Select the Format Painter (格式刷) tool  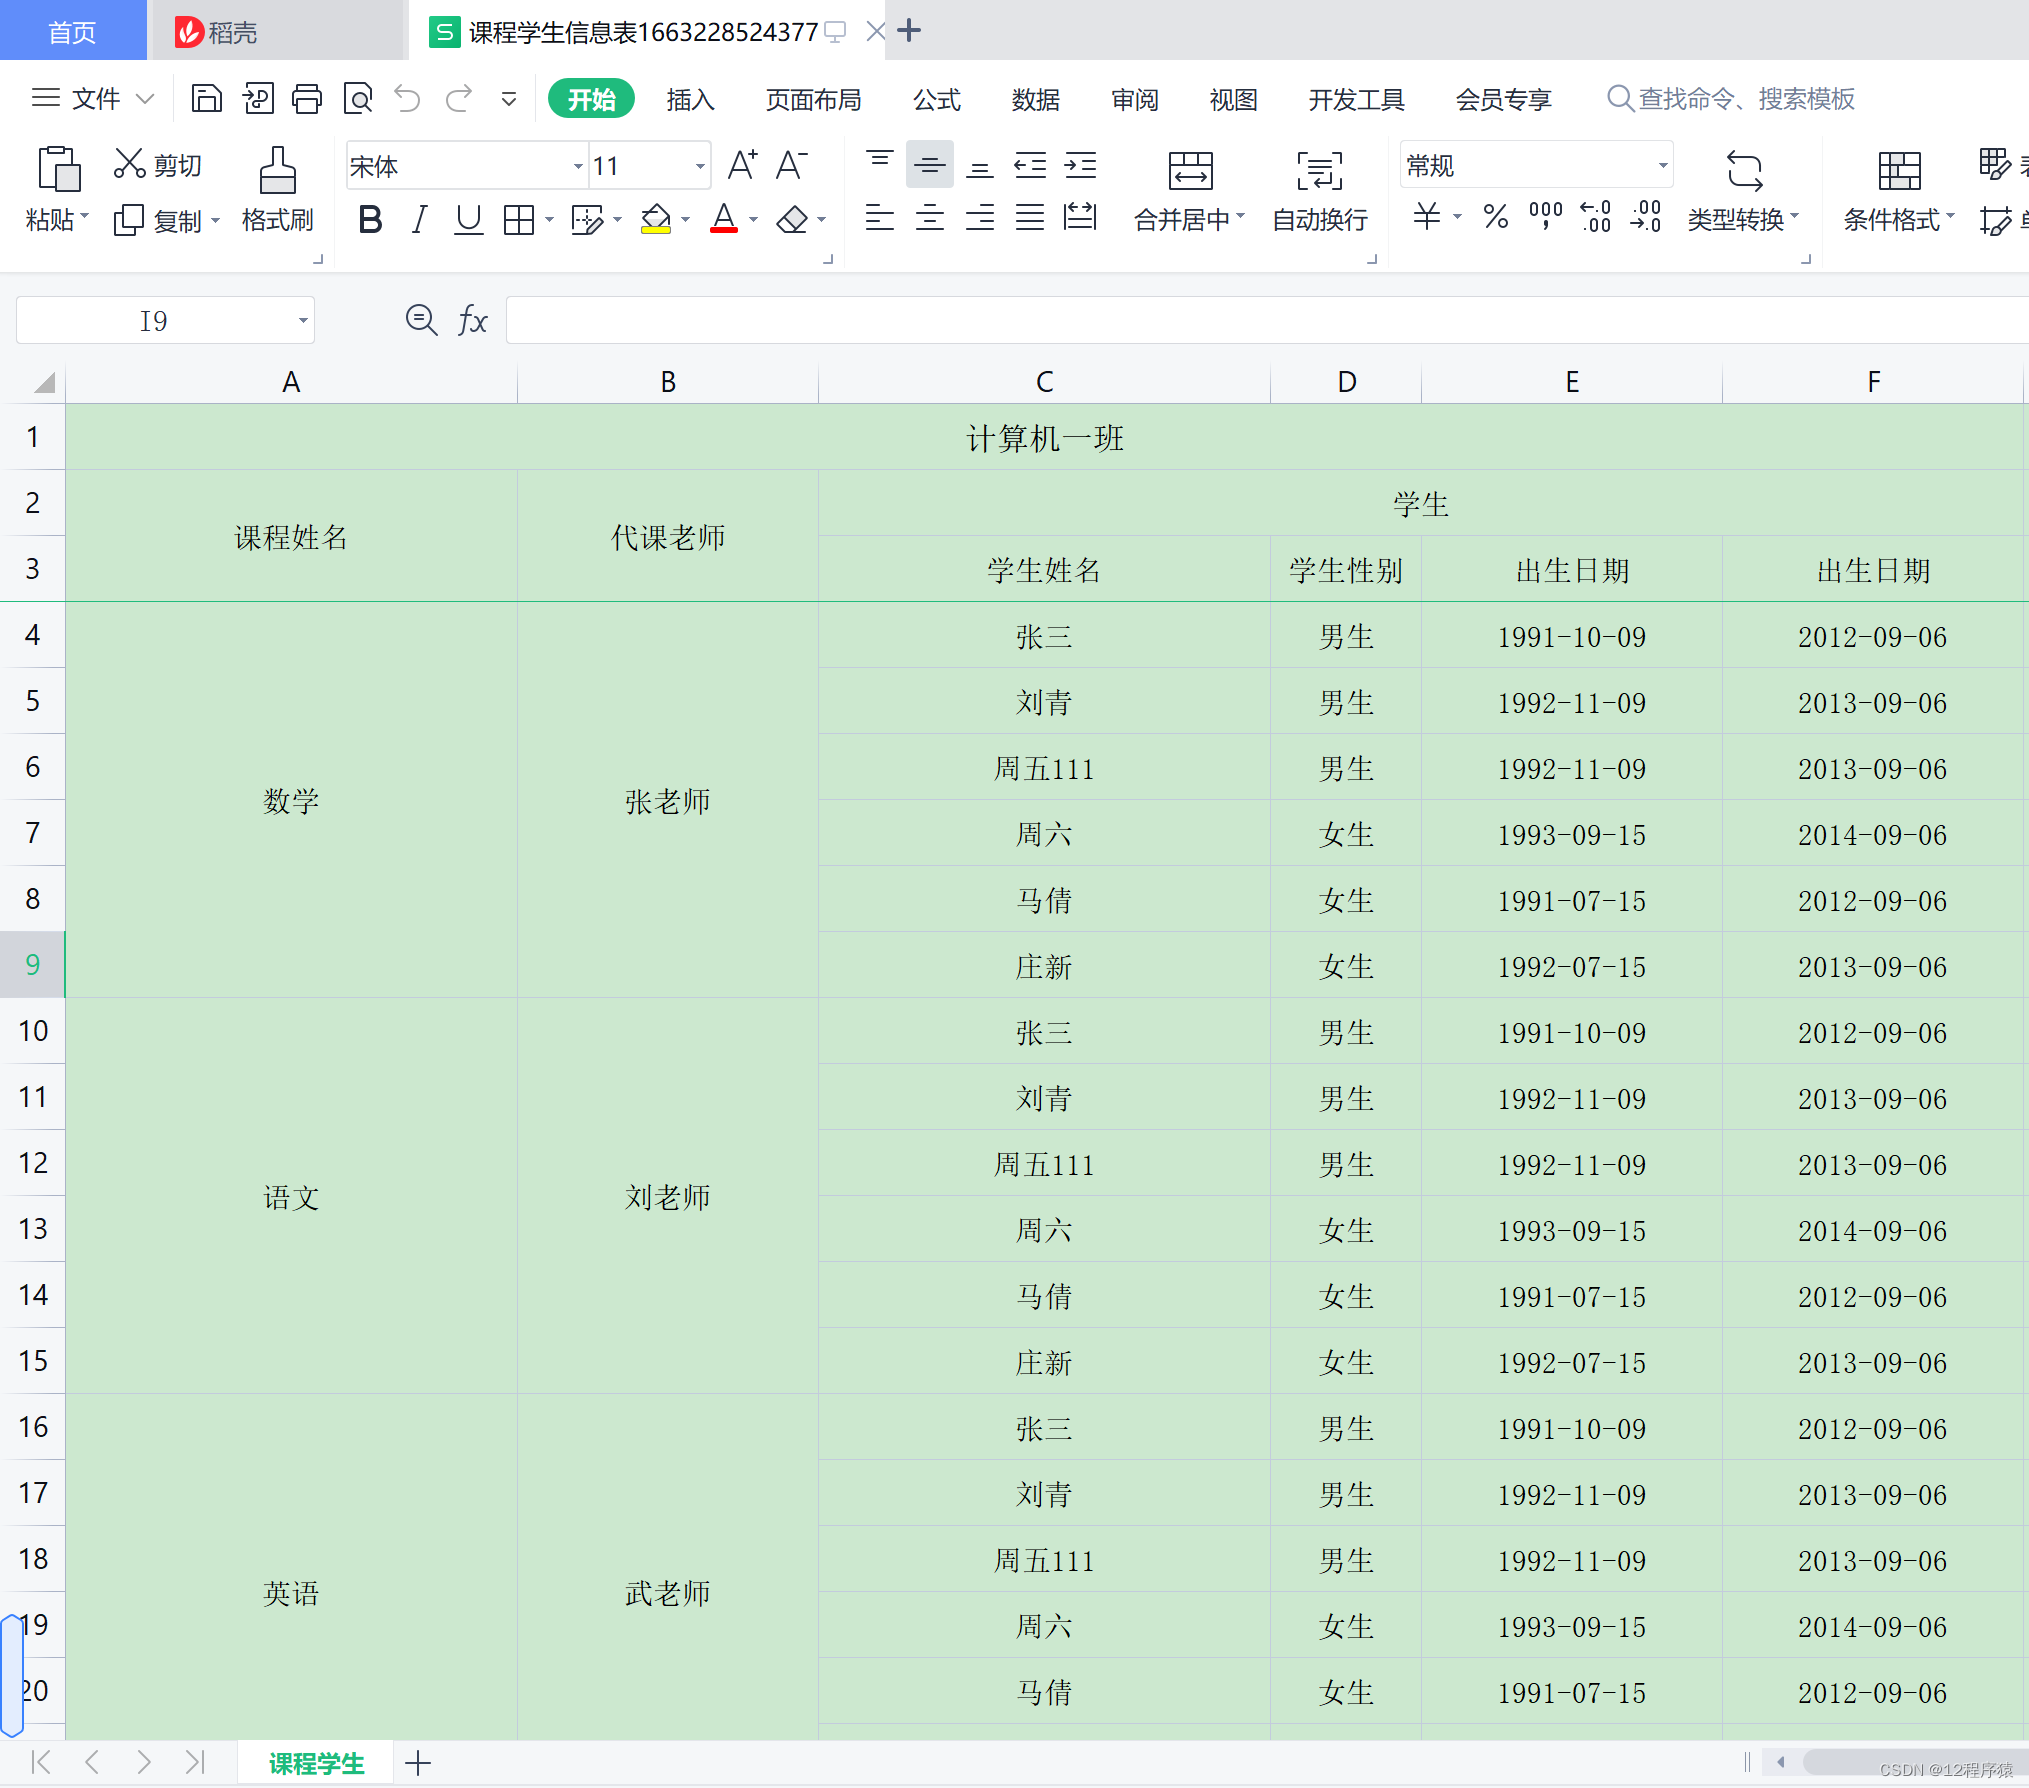(277, 190)
